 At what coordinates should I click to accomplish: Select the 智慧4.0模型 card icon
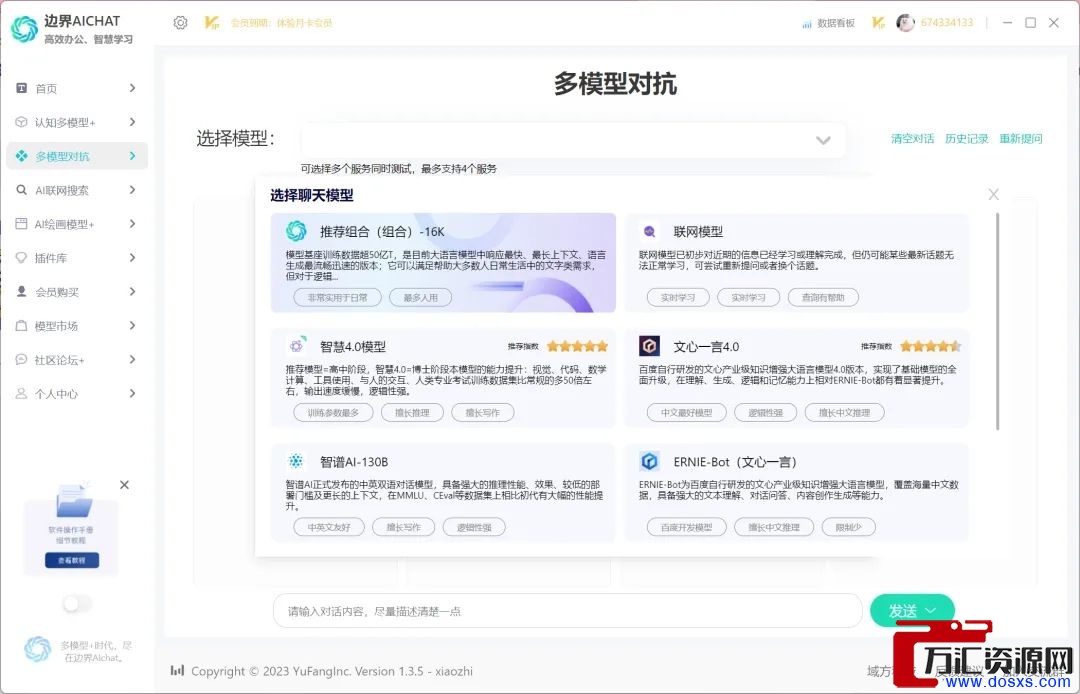click(296, 346)
